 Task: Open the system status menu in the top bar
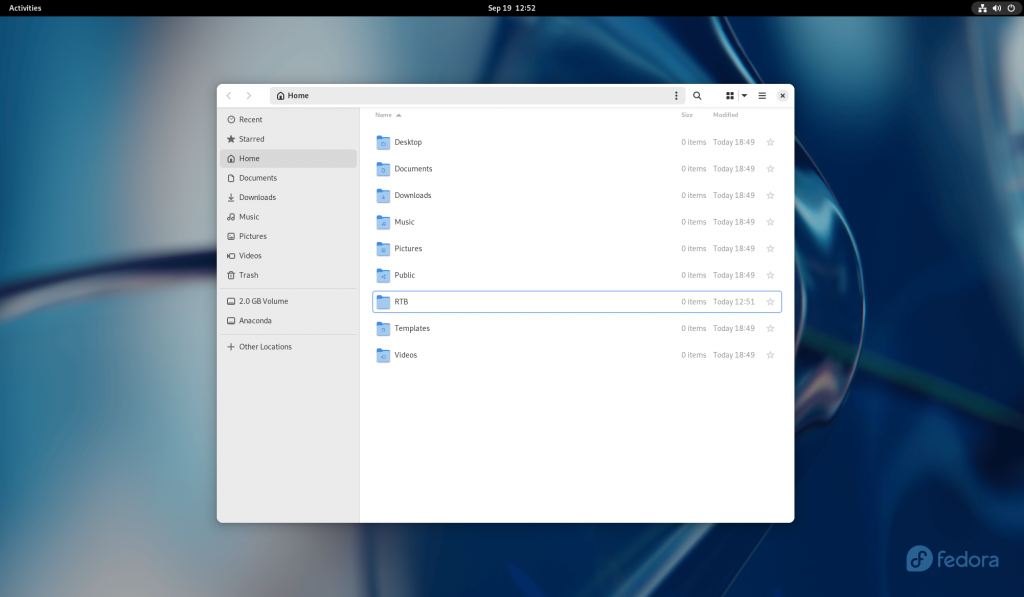pos(995,8)
